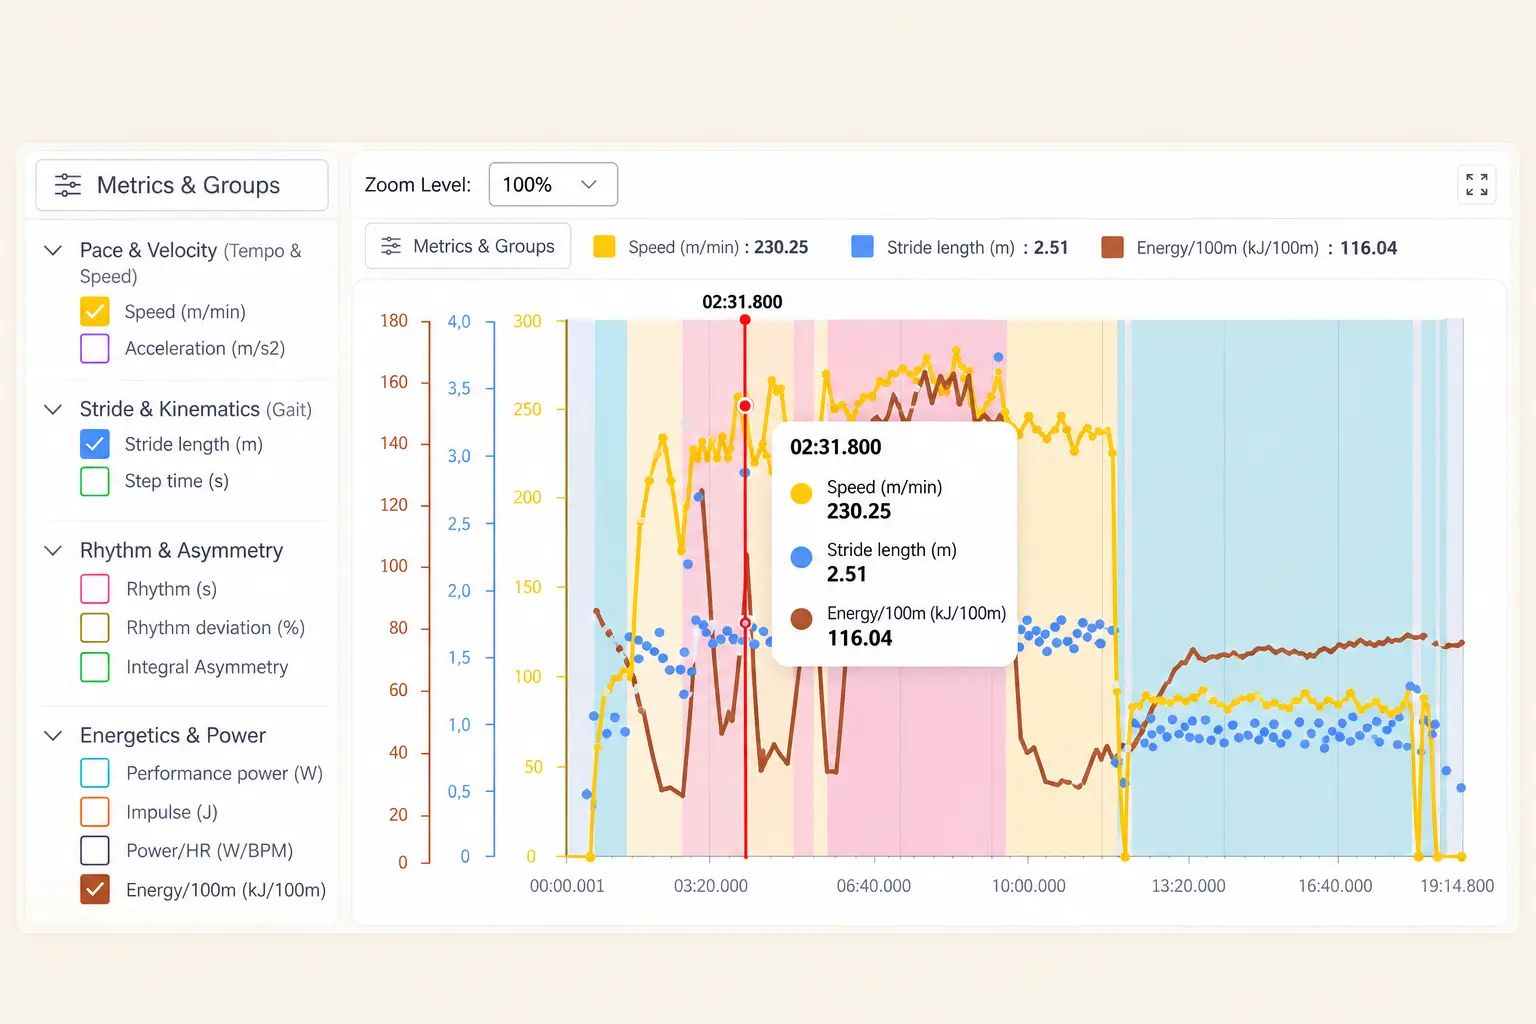The width and height of the screenshot is (1536, 1024).
Task: Enable the Impulse (J) checkbox
Action: (x=95, y=812)
